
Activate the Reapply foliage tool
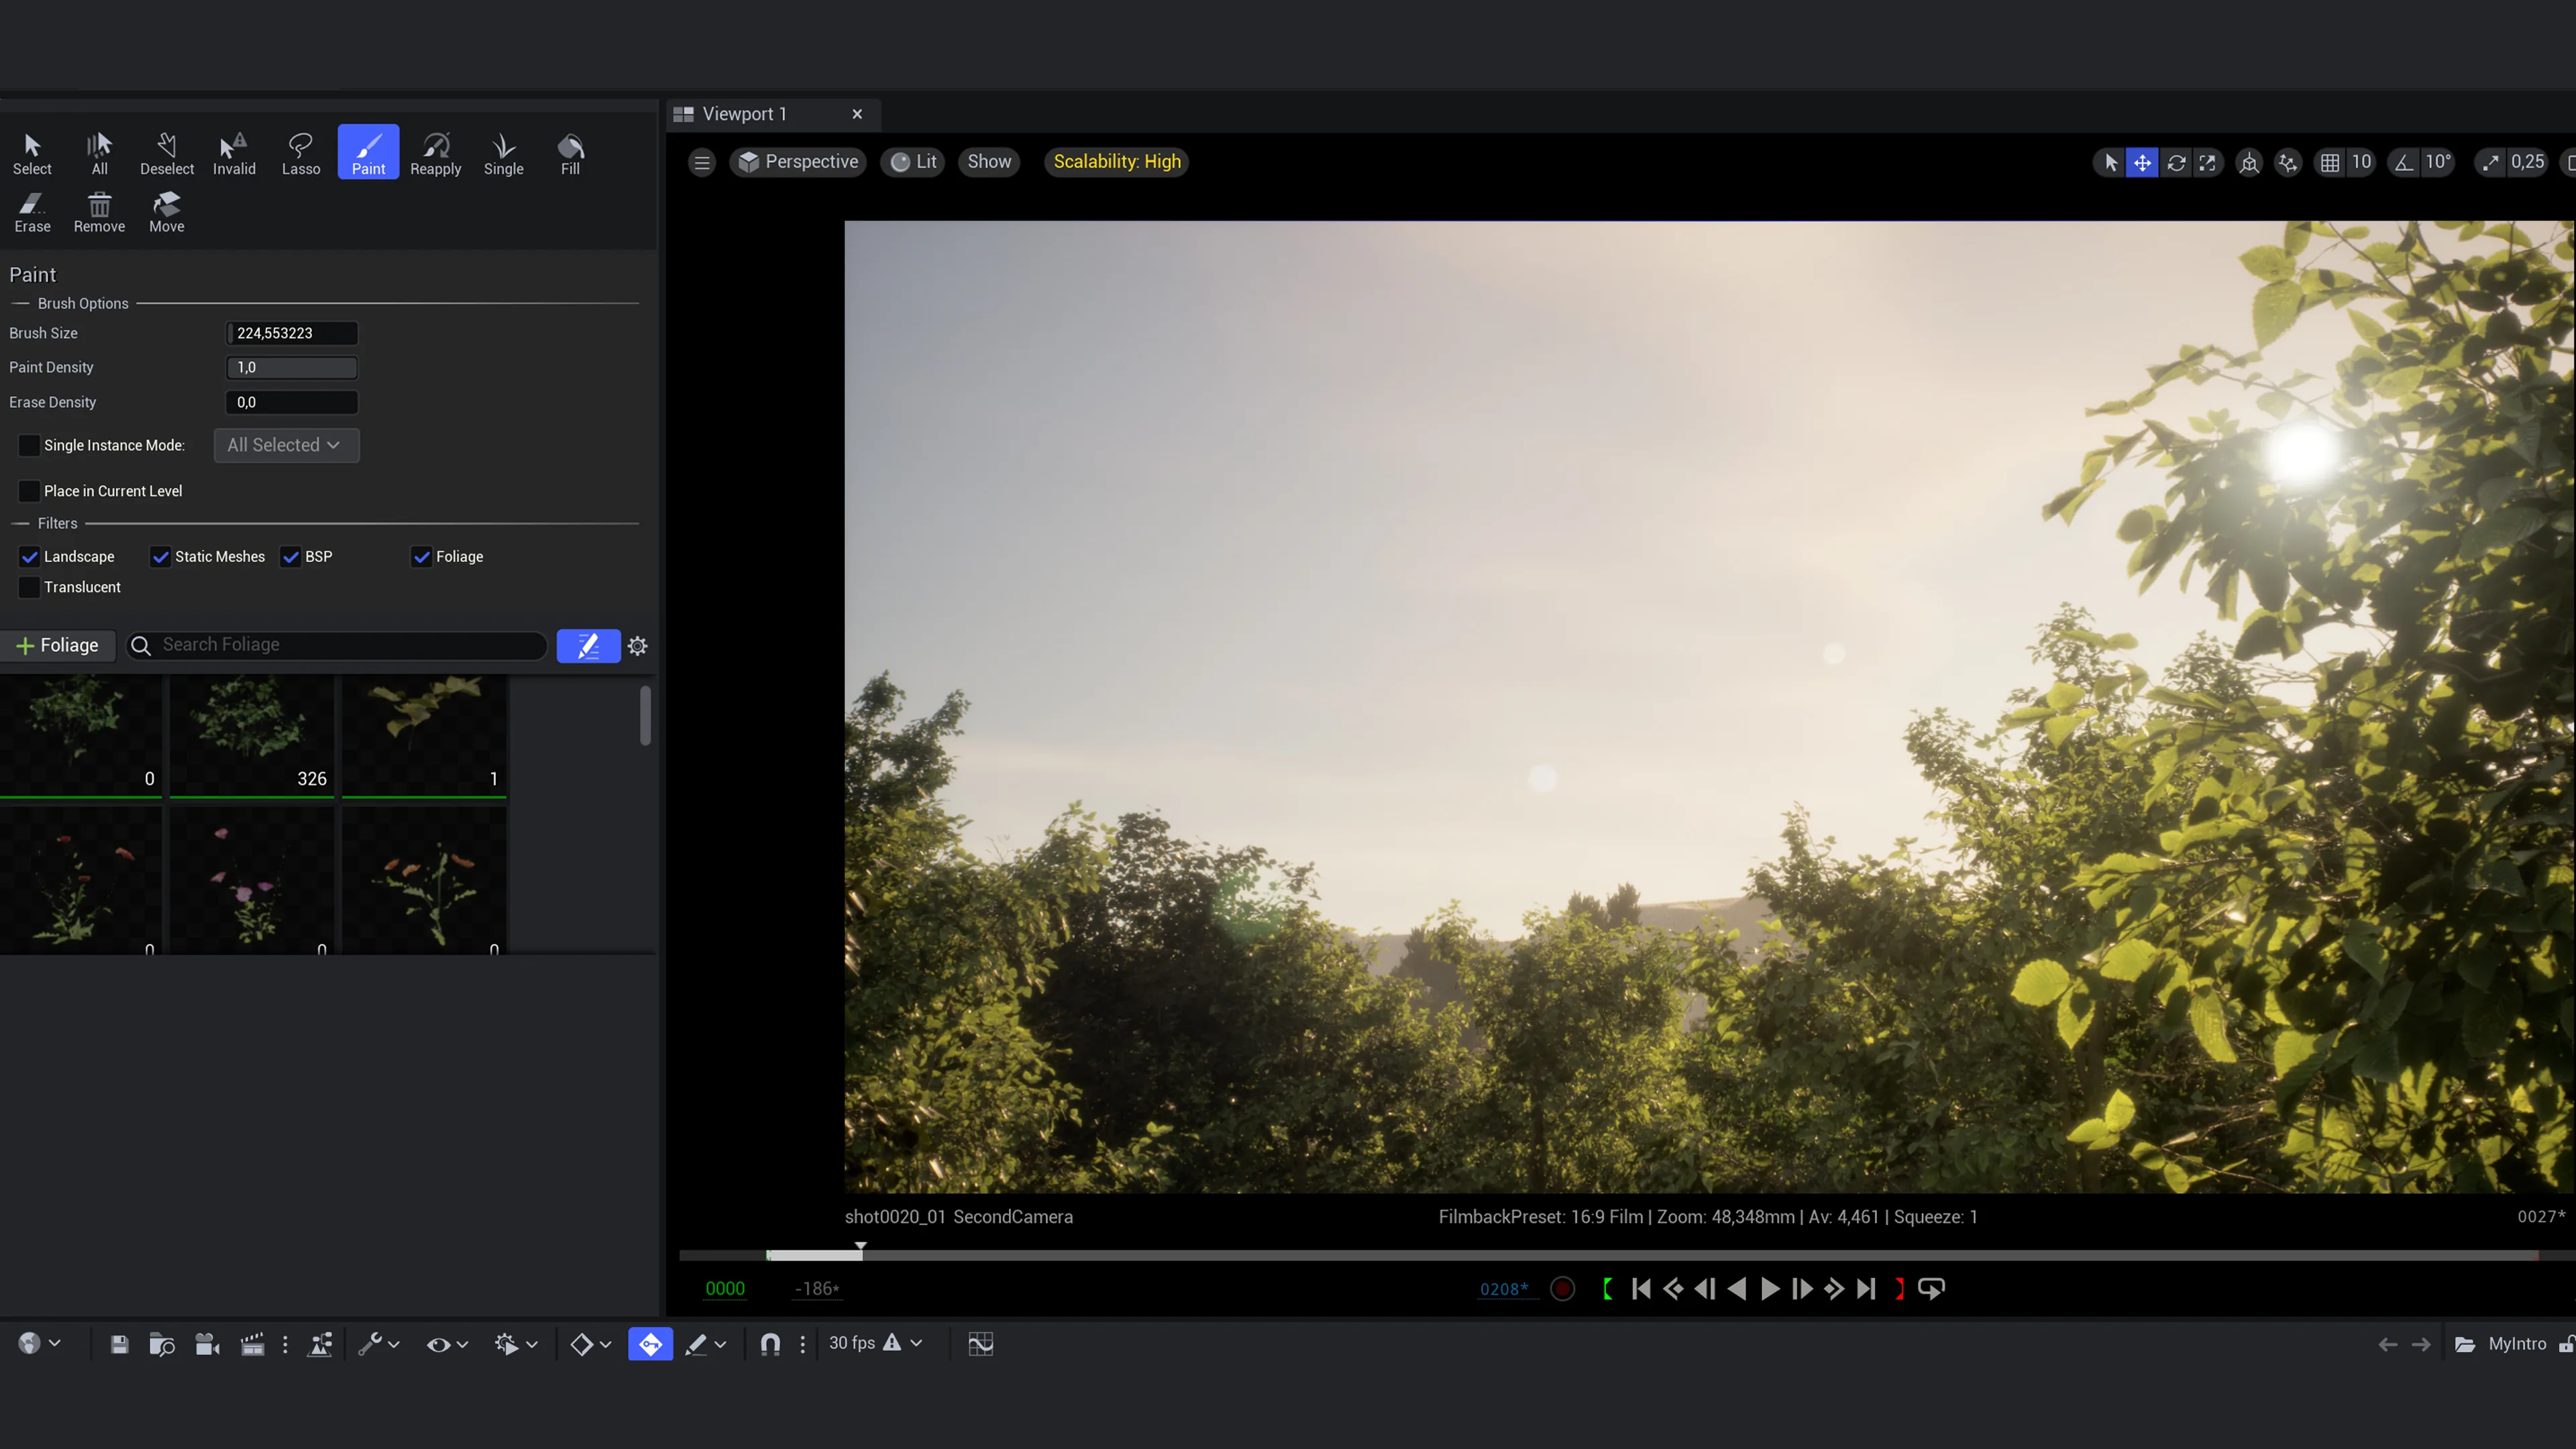(x=435, y=153)
